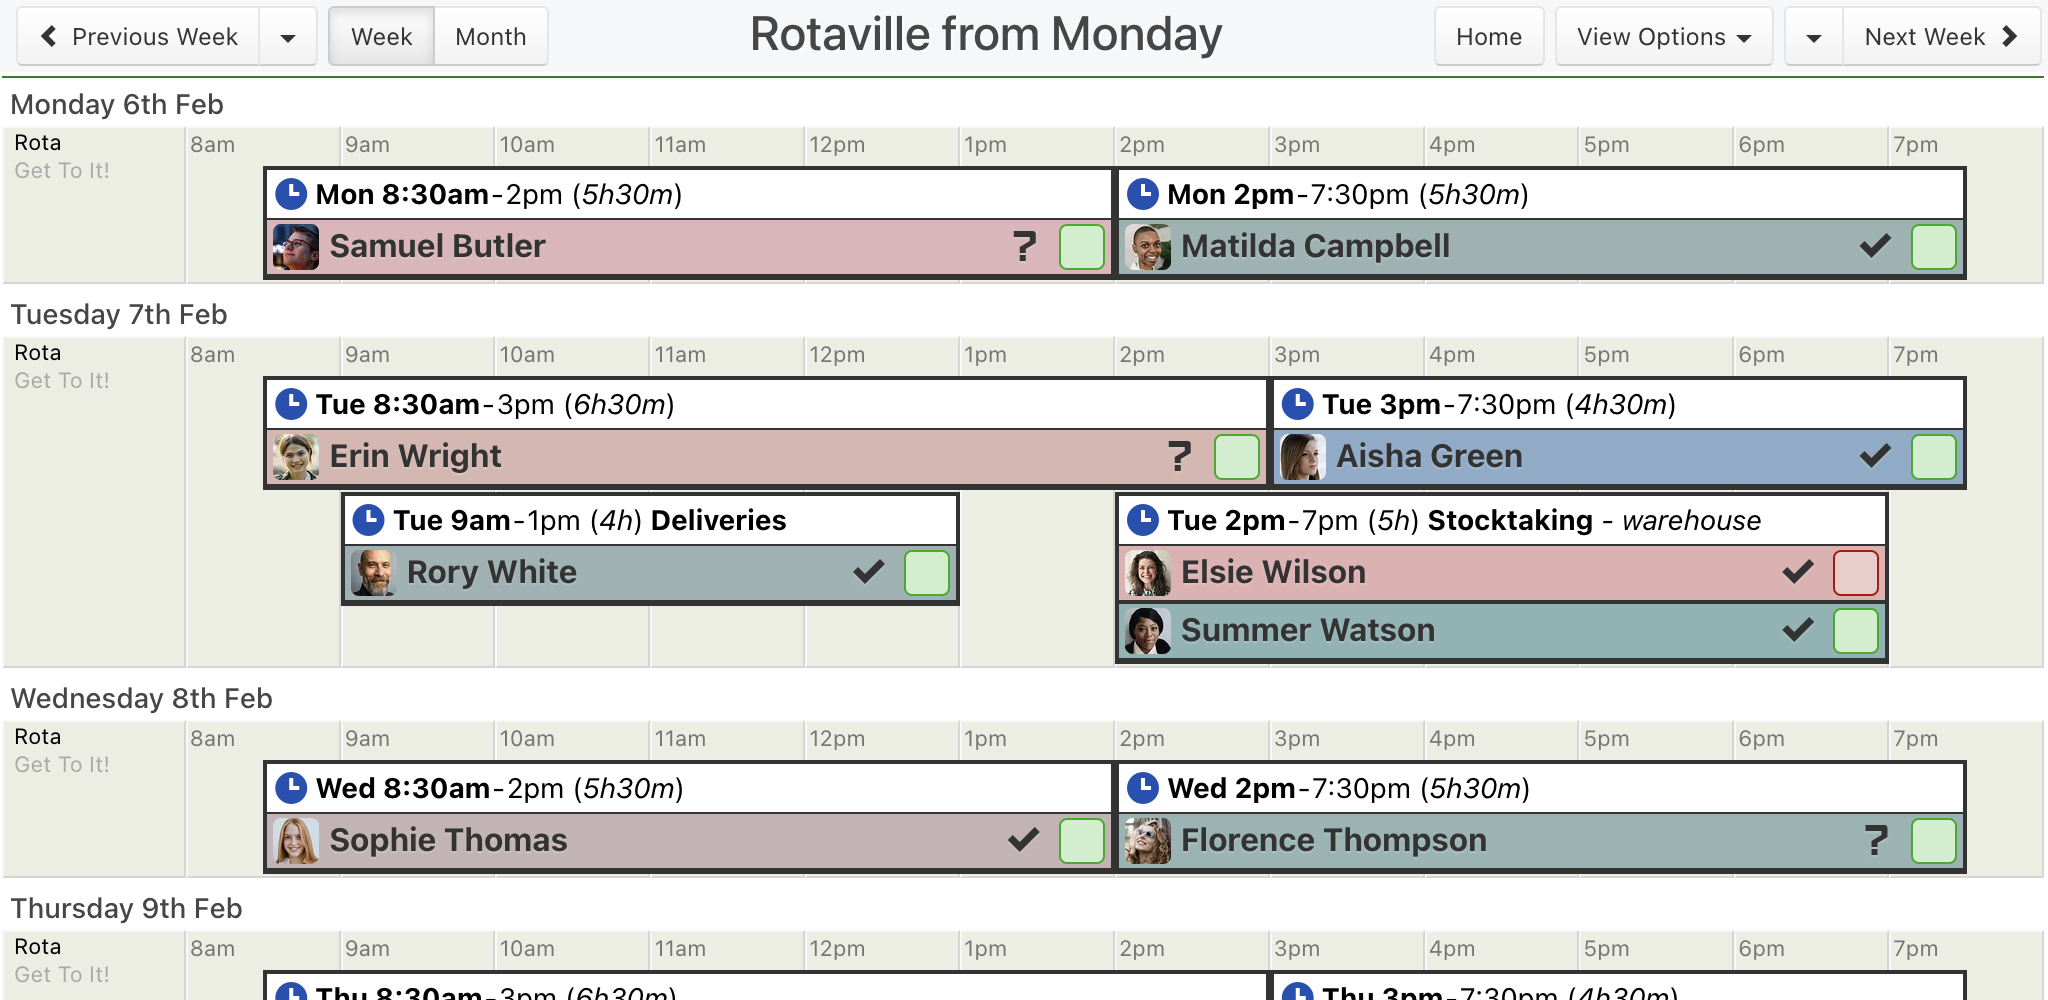The width and height of the screenshot is (2048, 1000).
Task: Open the View Options dropdown
Action: point(1663,37)
